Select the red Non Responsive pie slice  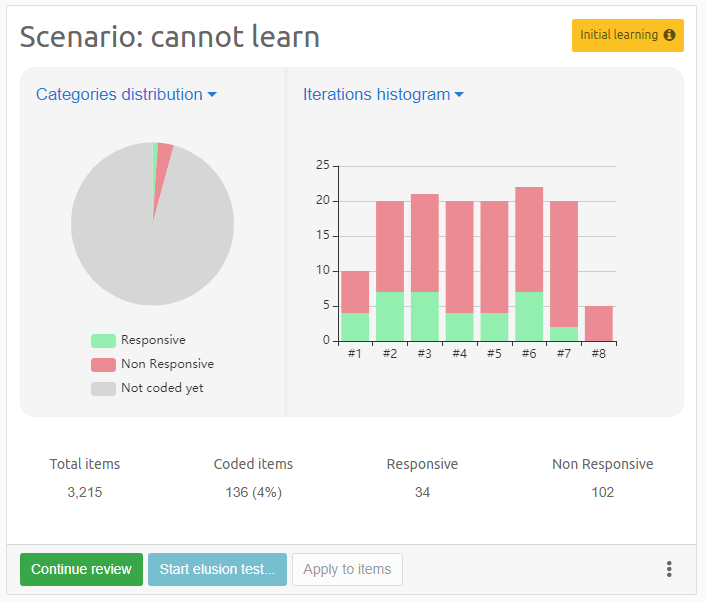(x=163, y=160)
